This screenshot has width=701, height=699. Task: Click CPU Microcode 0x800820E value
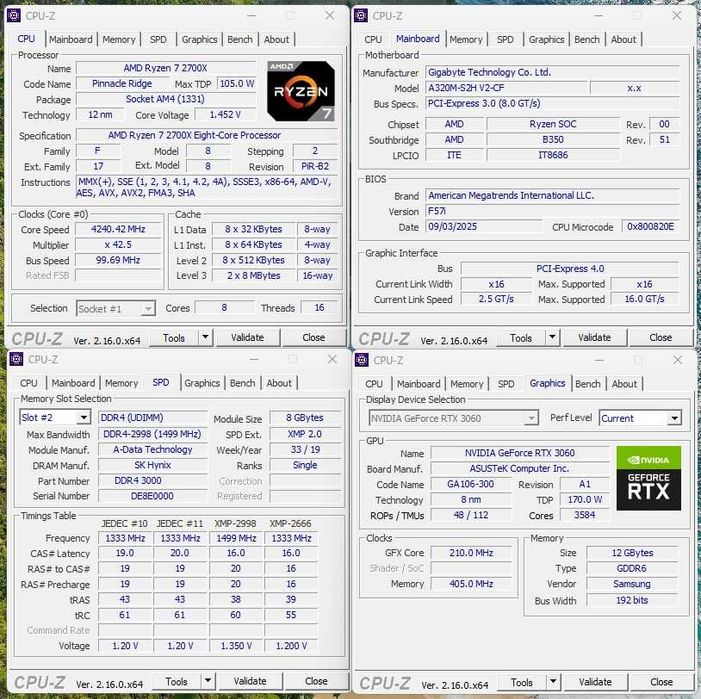[x=650, y=227]
